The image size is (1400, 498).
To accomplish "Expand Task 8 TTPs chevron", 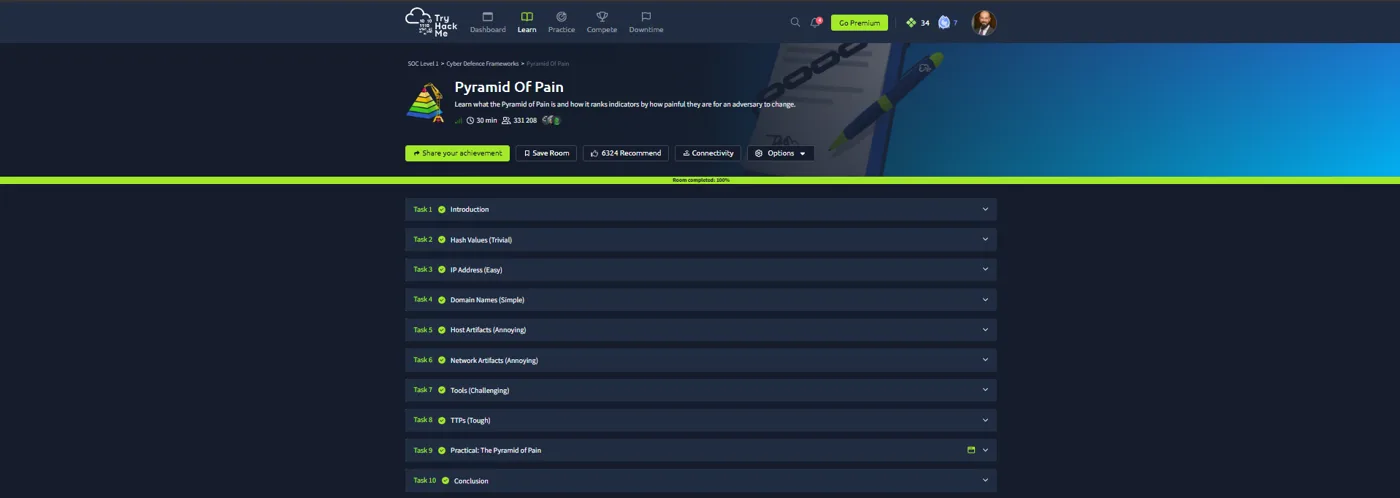I will click(x=985, y=420).
